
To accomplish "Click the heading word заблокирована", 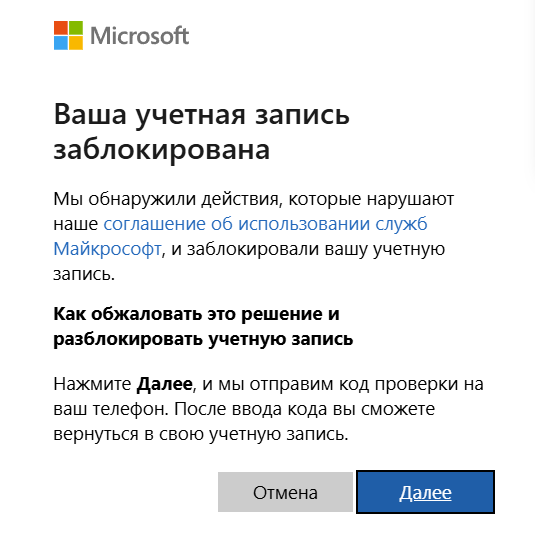I will pyautogui.click(x=162, y=149).
